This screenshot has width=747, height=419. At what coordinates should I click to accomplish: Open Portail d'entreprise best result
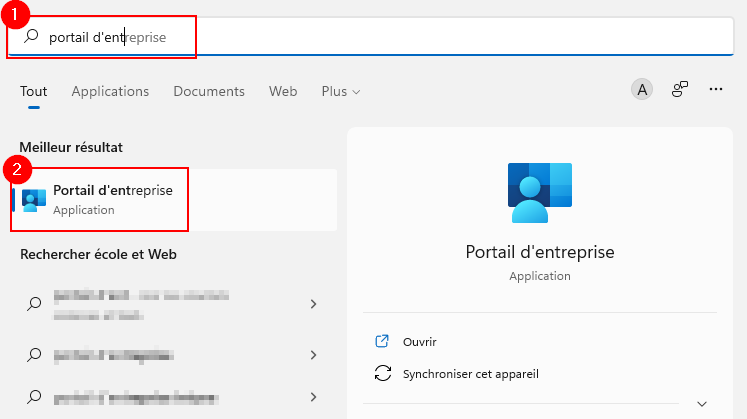click(x=174, y=200)
